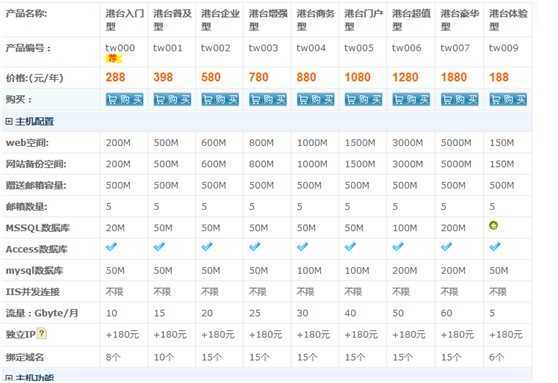Click bound domains value 10个
558x383 pixels.
[x=164, y=357]
